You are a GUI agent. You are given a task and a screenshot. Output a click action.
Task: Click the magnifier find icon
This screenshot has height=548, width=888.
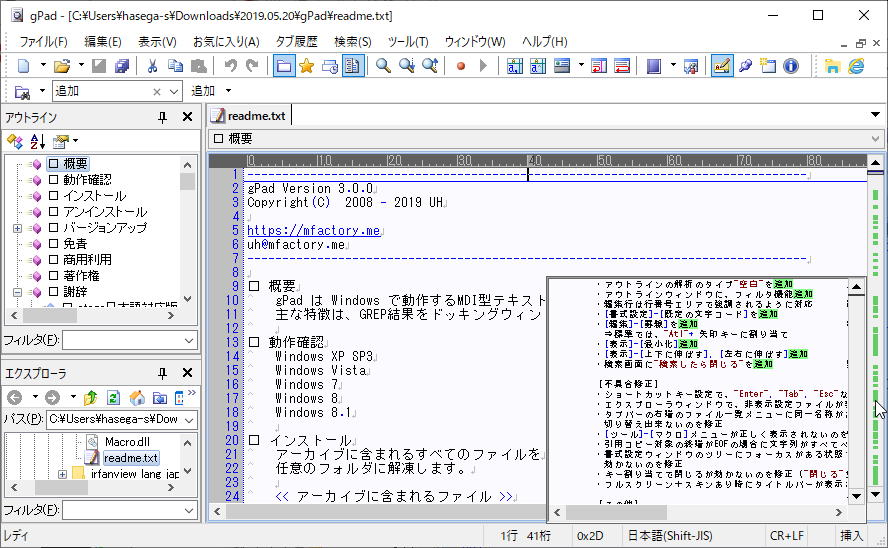383,66
